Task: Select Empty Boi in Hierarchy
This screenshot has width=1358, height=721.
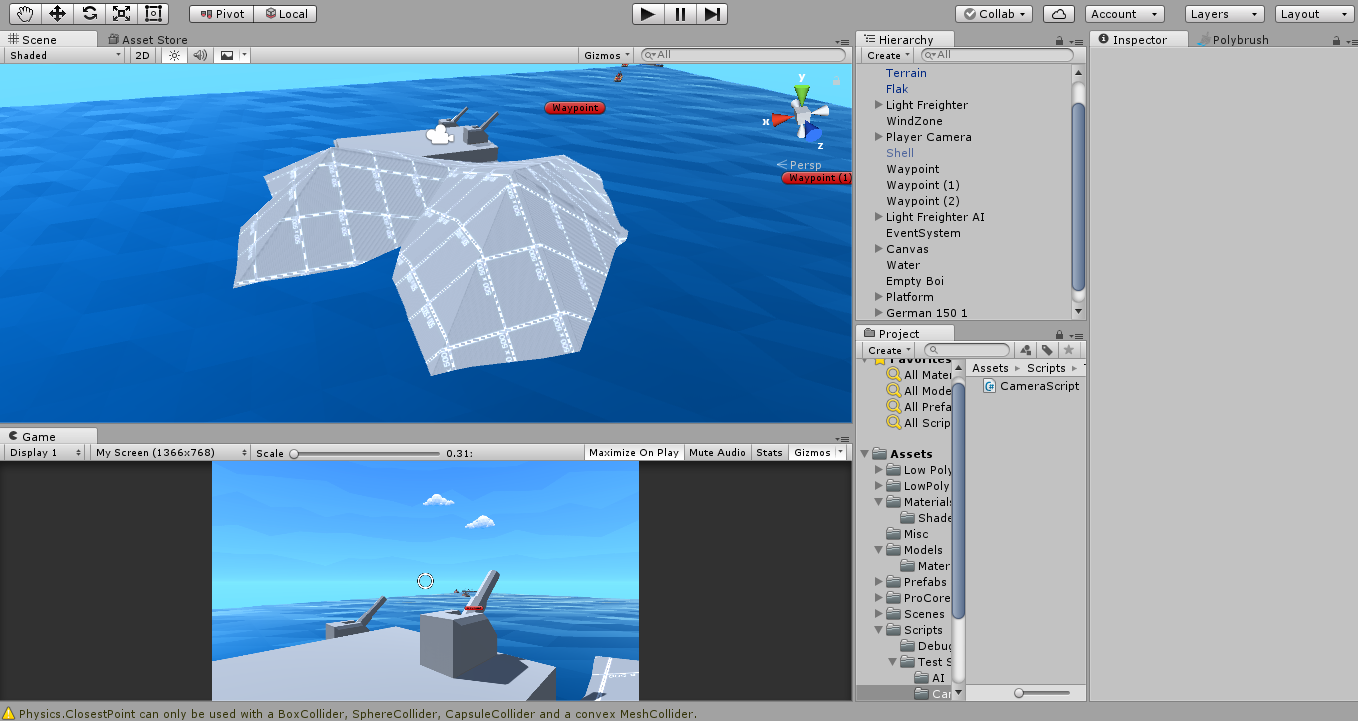Action: [x=915, y=281]
